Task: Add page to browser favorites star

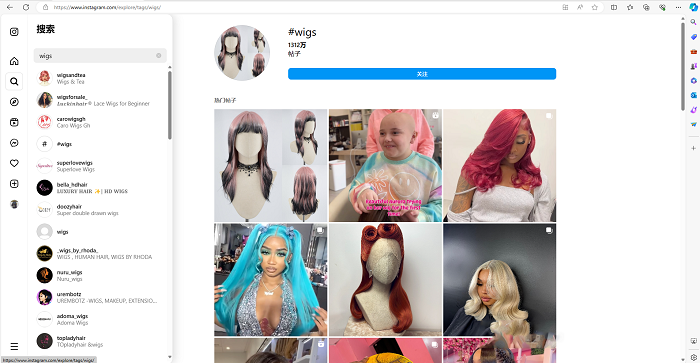Action: tap(595, 7)
